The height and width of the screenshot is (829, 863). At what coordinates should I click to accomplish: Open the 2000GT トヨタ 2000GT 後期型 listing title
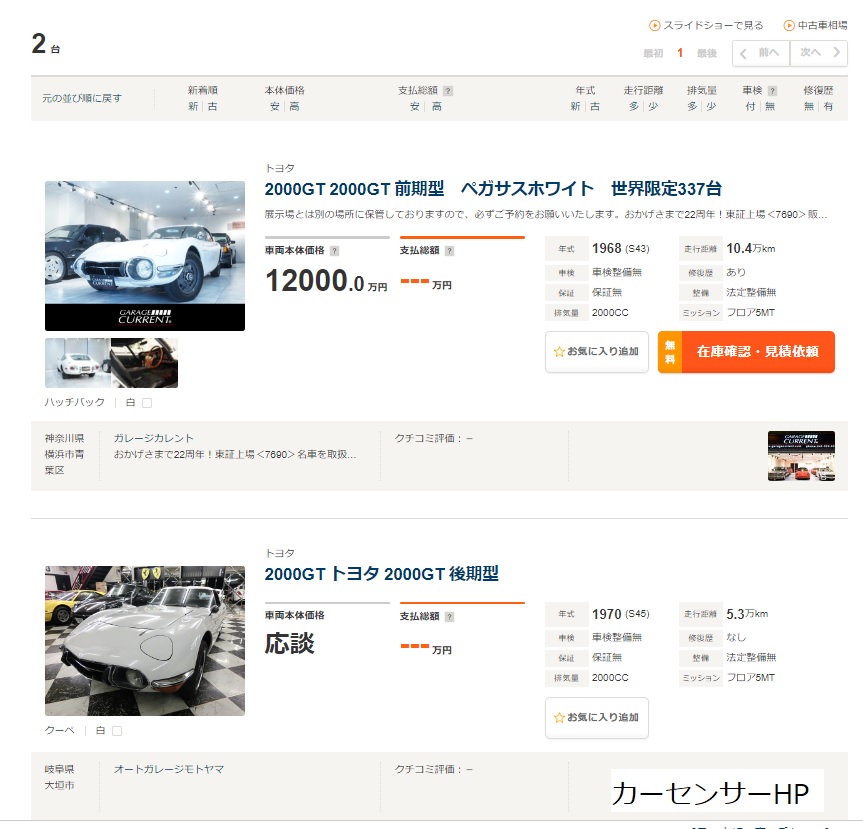pos(381,574)
